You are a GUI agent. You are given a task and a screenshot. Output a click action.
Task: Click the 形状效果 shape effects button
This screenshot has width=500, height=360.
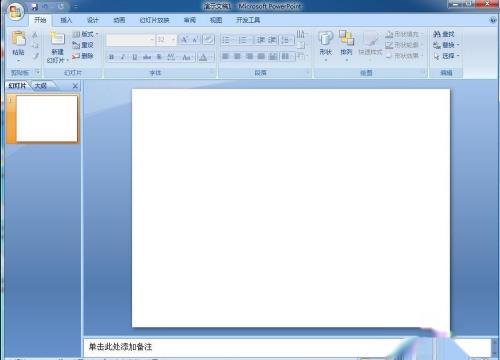coord(403,56)
